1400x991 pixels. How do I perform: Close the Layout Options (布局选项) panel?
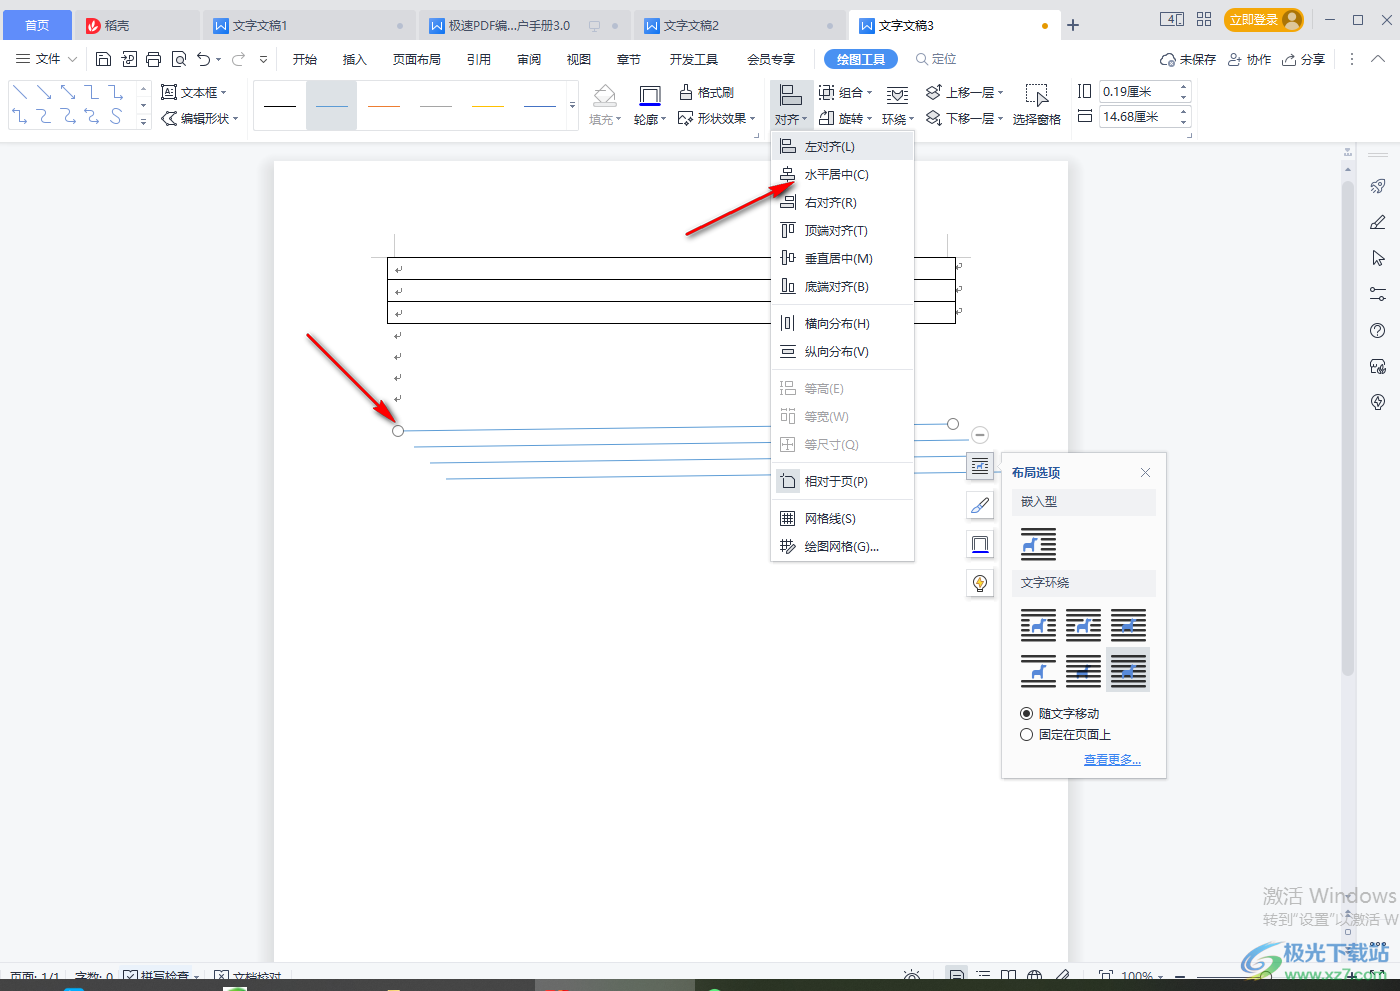(x=1146, y=472)
